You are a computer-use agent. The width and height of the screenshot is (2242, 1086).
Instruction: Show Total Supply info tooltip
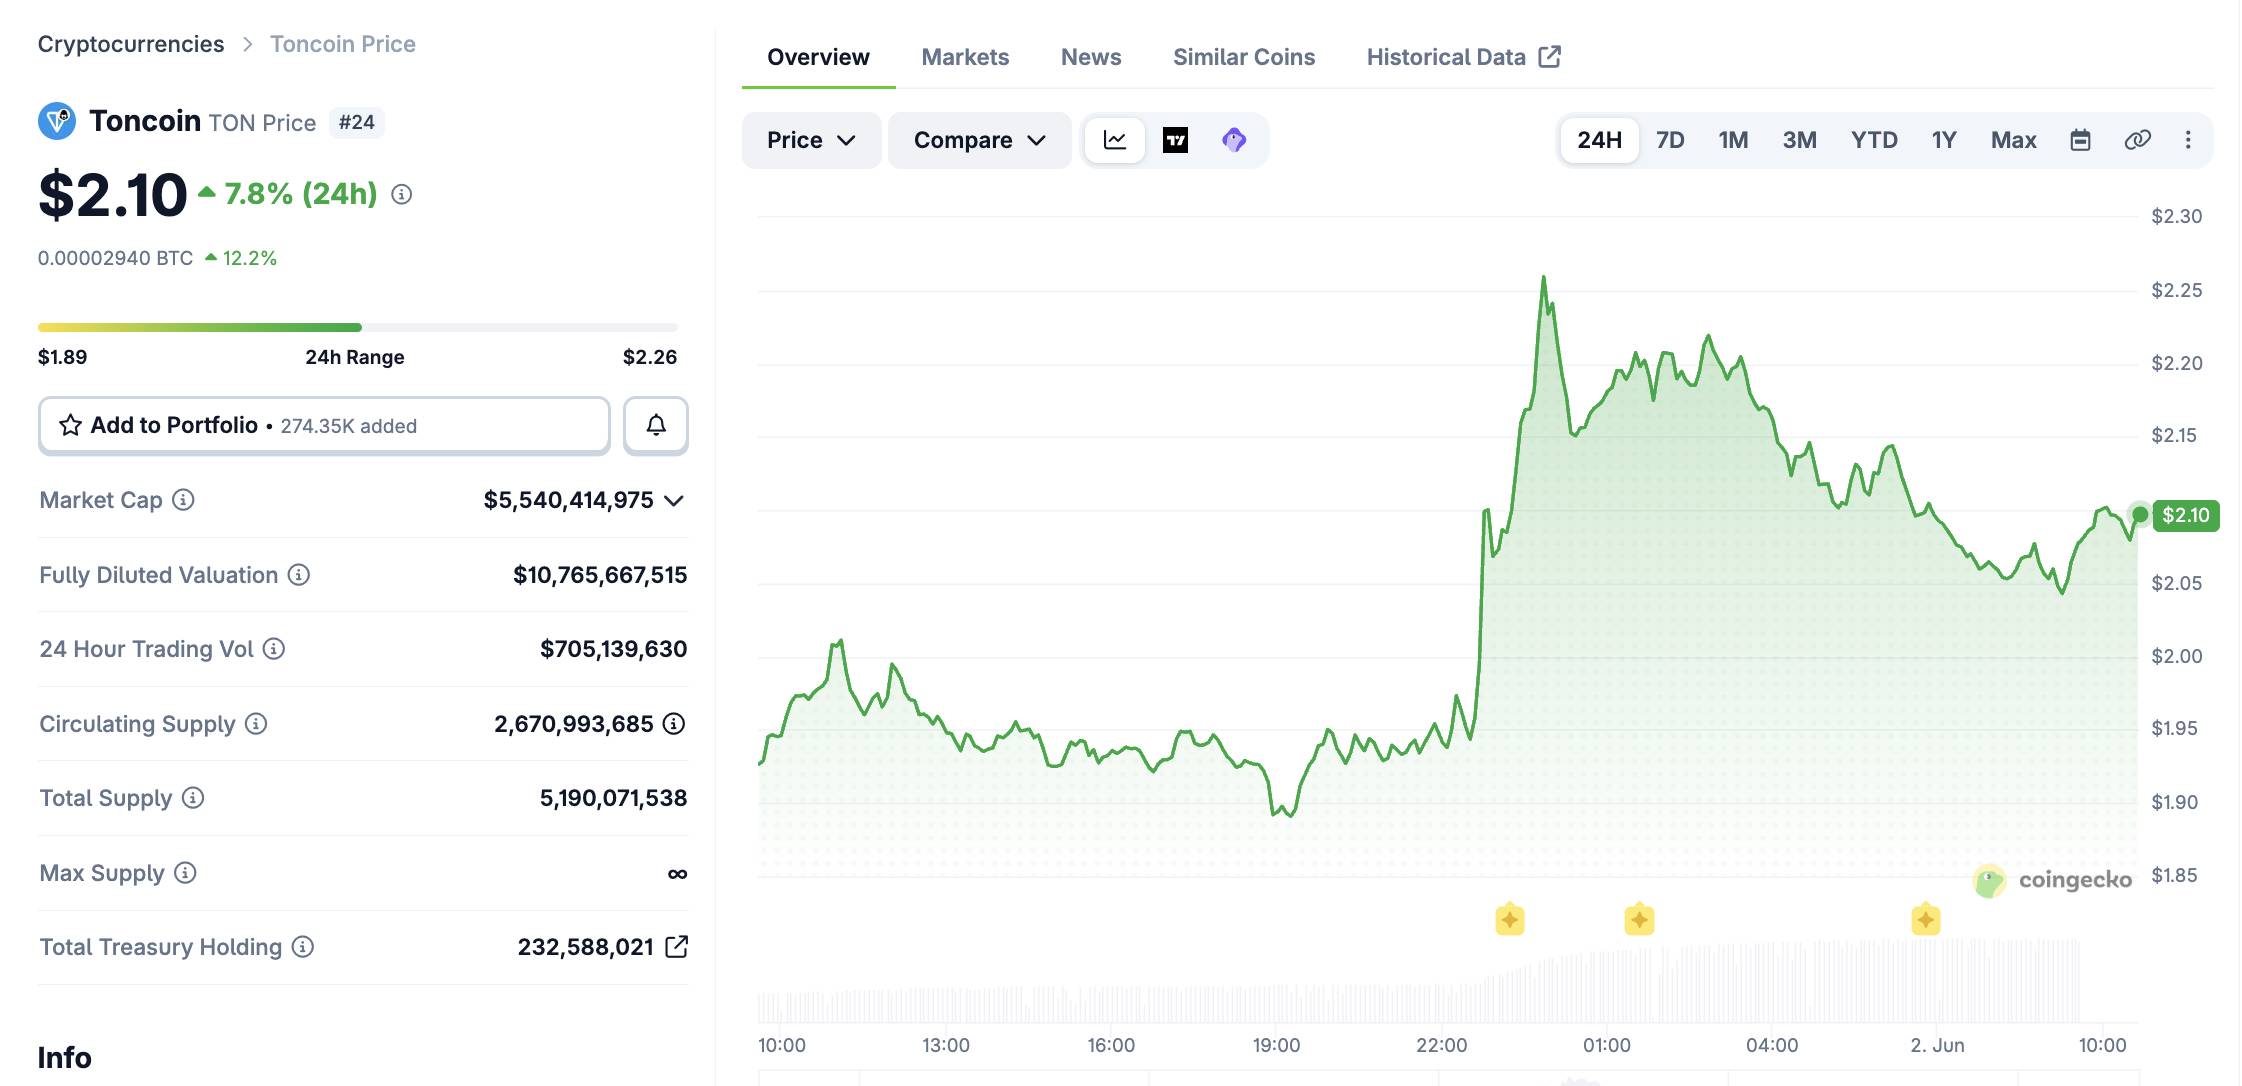coord(193,797)
